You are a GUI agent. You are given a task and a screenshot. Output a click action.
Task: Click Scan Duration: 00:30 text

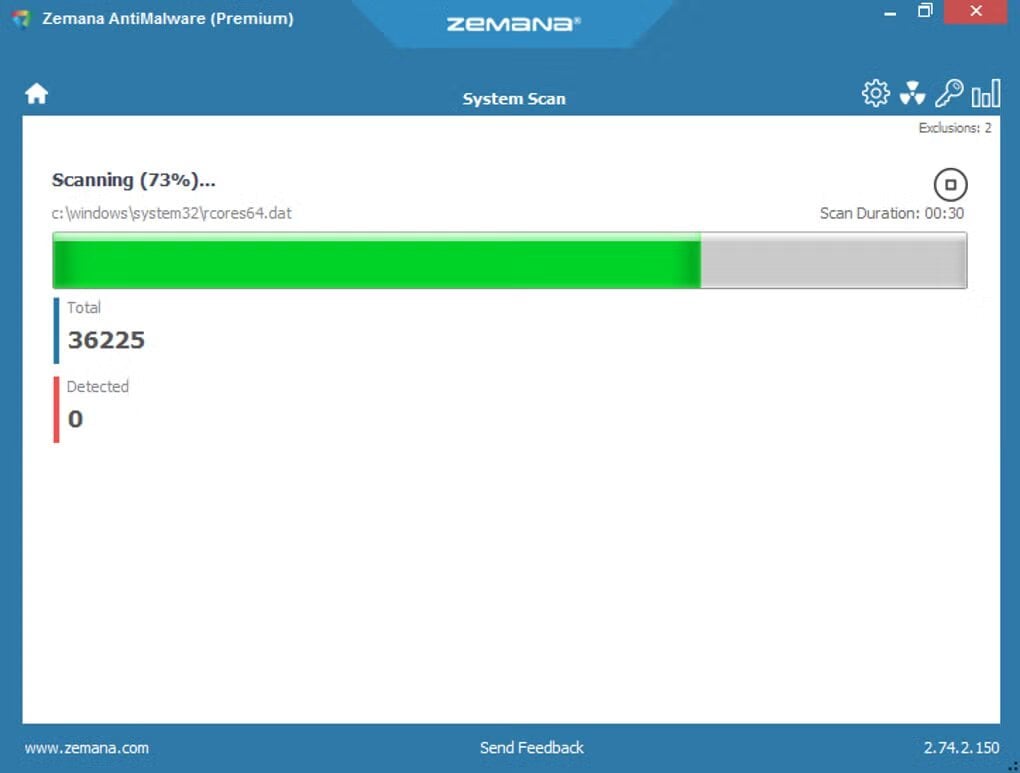point(892,213)
